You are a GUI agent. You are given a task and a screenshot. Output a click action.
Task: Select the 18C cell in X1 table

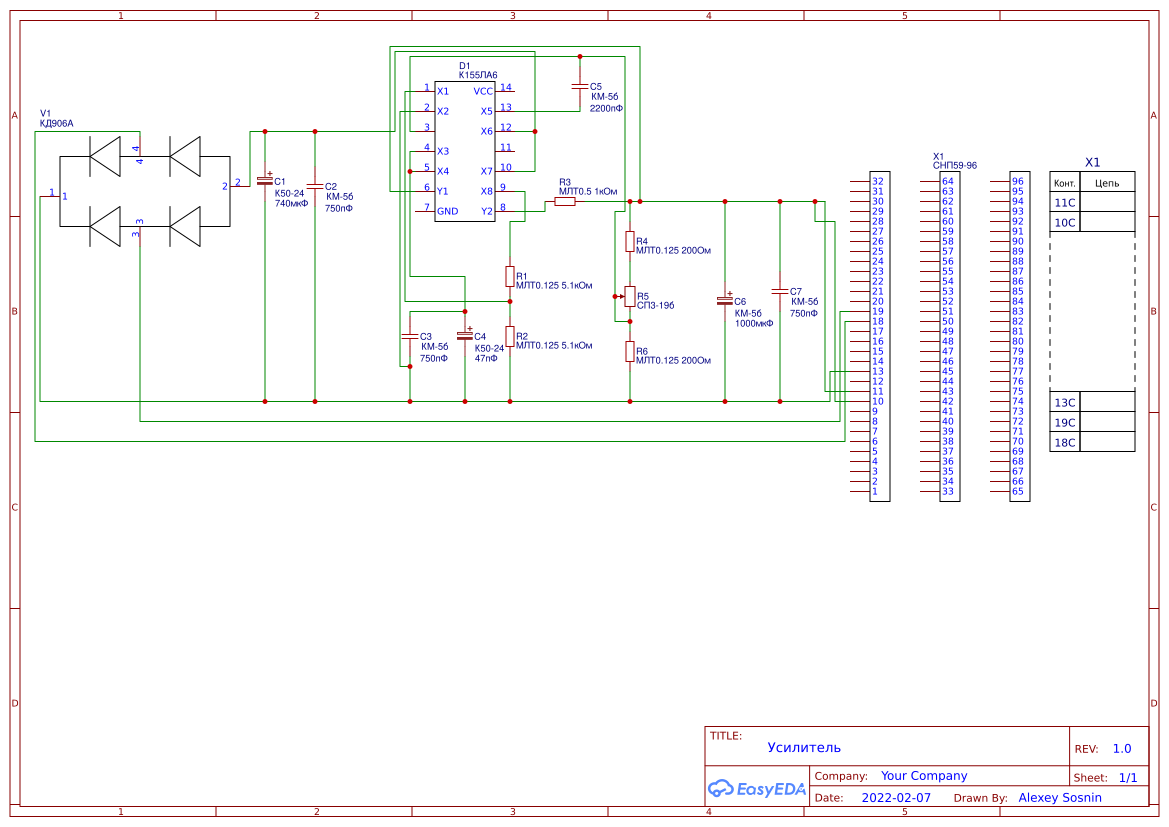(x=1065, y=442)
